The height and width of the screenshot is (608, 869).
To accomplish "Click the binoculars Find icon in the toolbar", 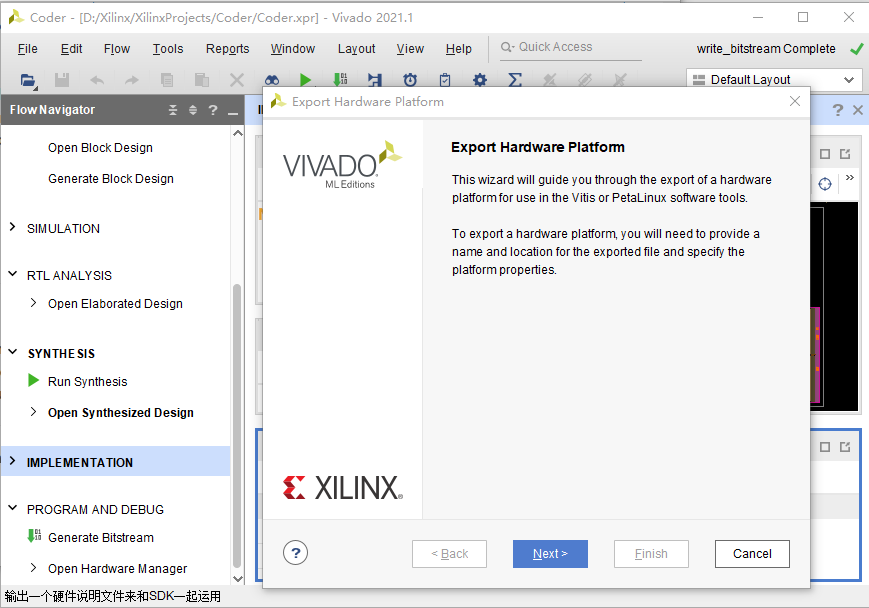I will tap(272, 80).
